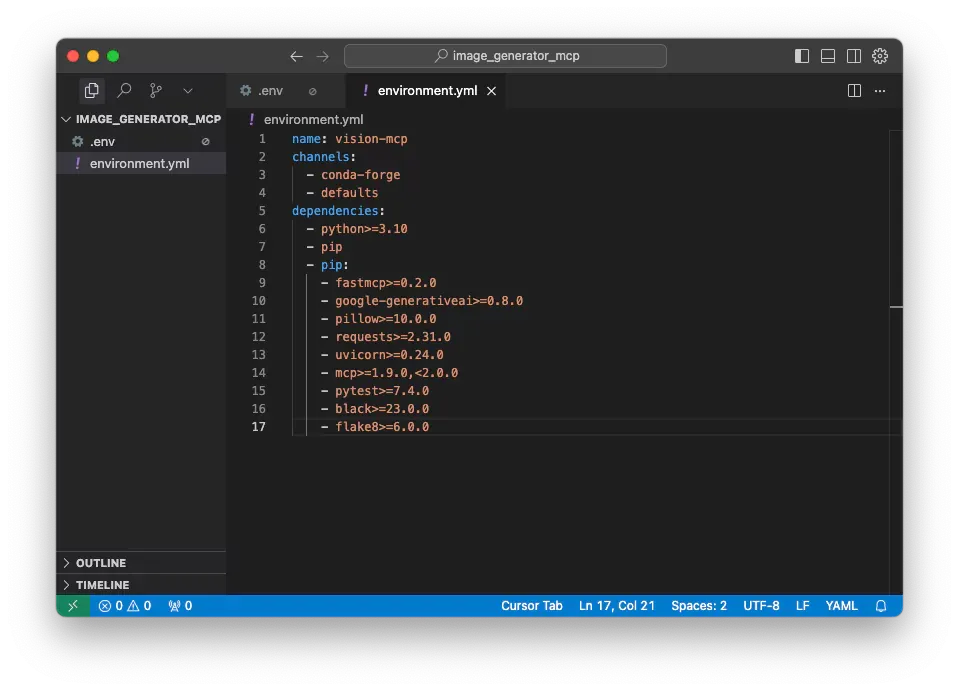This screenshot has width=959, height=691.
Task: Toggle the secondary sidebar layout icon
Action: click(x=854, y=56)
